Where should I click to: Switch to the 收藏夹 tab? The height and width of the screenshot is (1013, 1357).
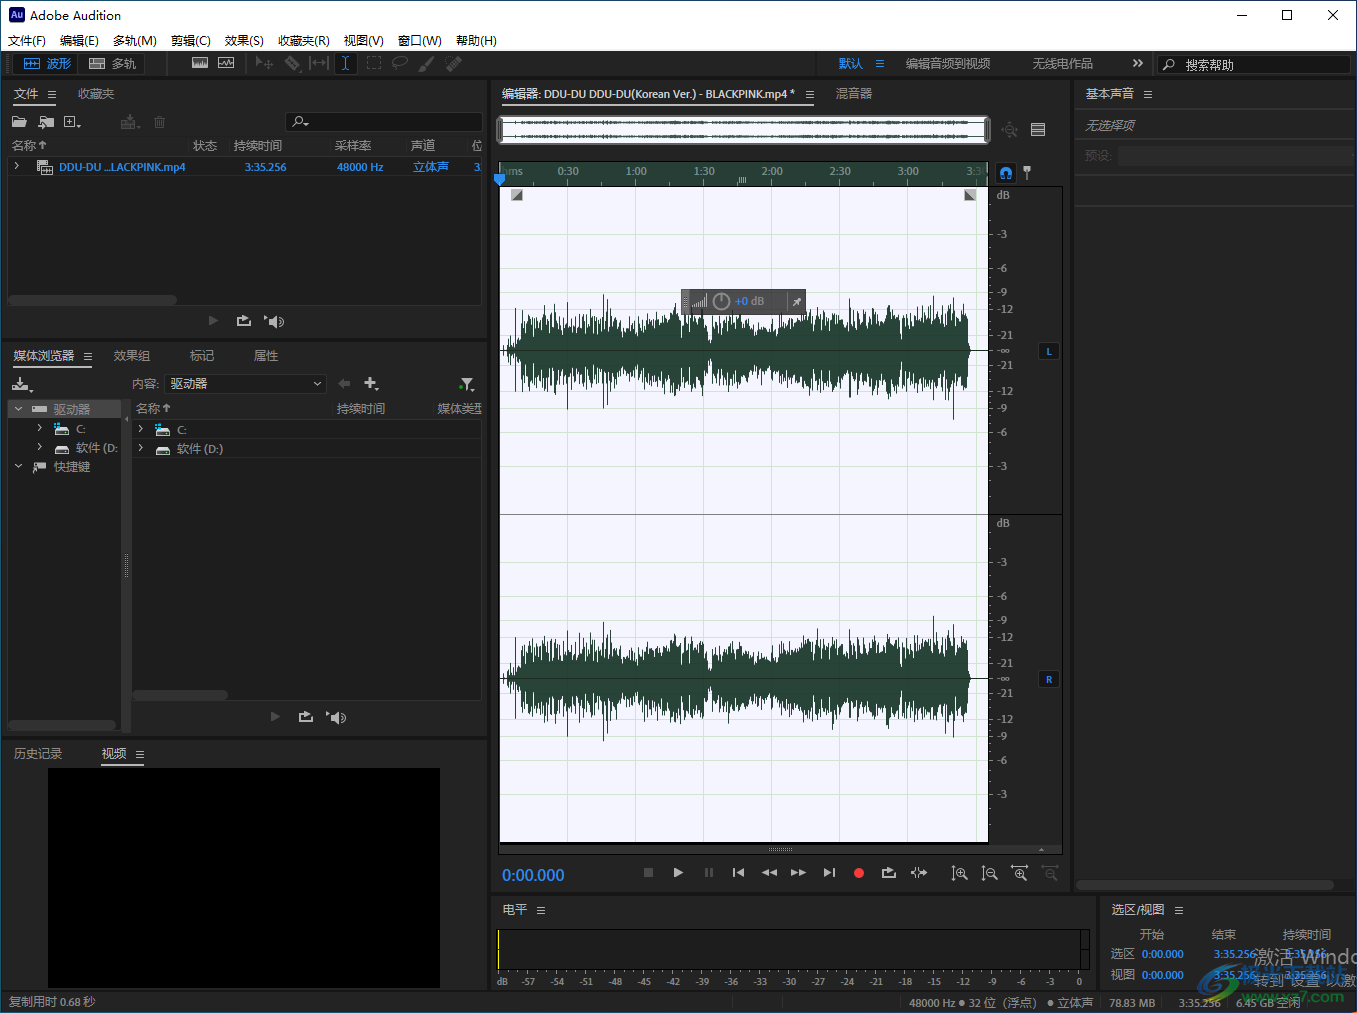tap(96, 94)
